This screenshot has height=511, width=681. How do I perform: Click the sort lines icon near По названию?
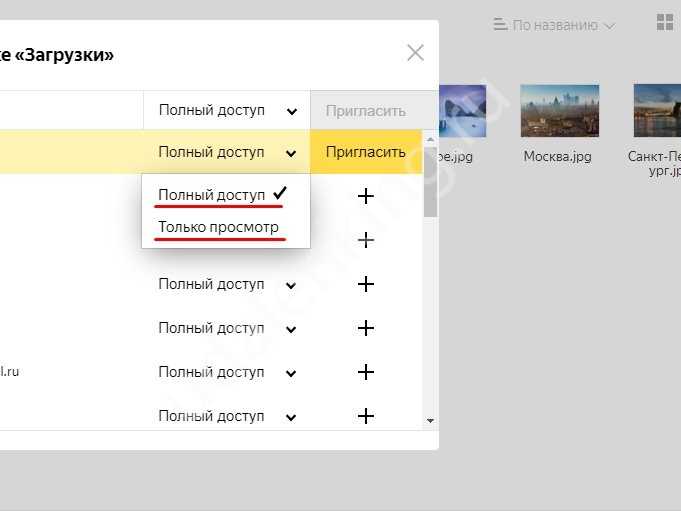click(x=500, y=24)
